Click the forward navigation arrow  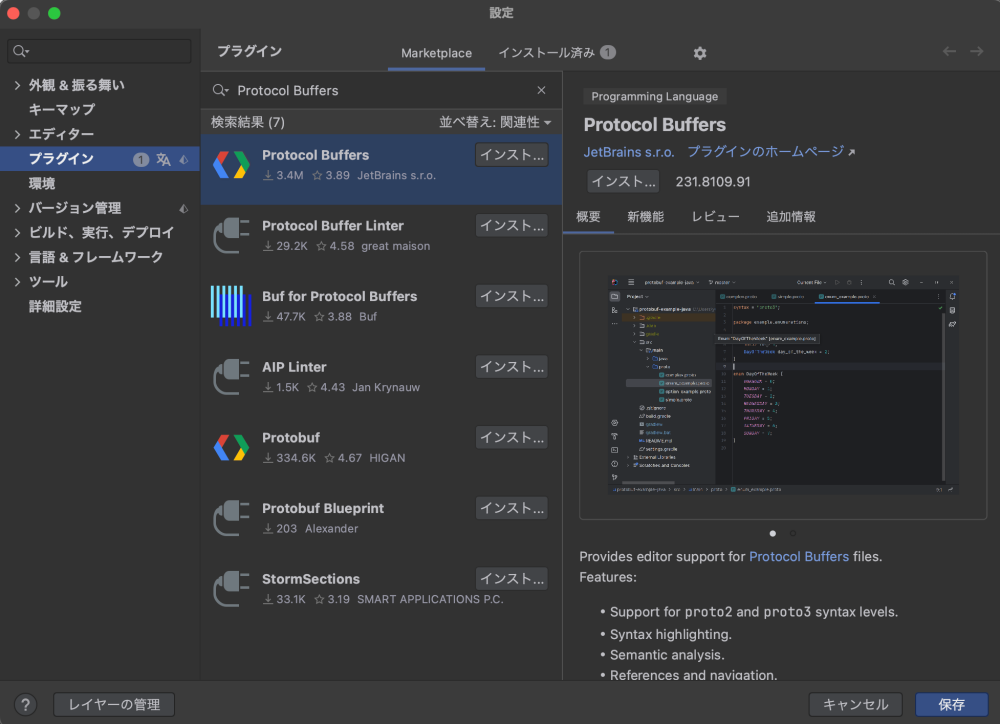(x=976, y=51)
